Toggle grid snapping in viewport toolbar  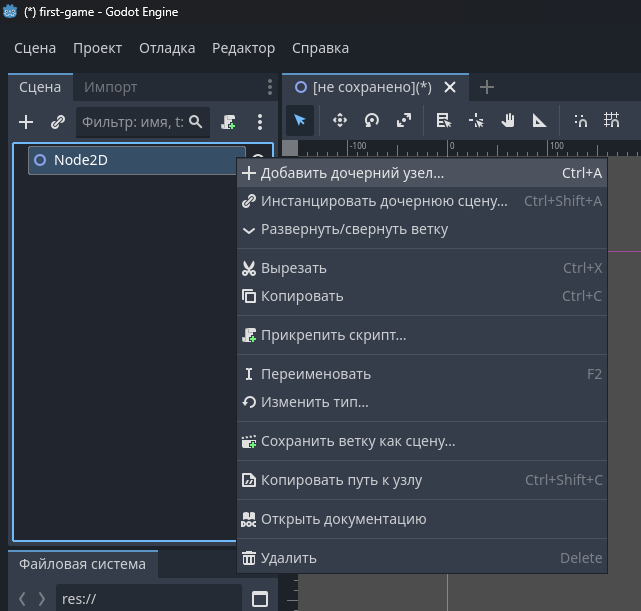[612, 121]
